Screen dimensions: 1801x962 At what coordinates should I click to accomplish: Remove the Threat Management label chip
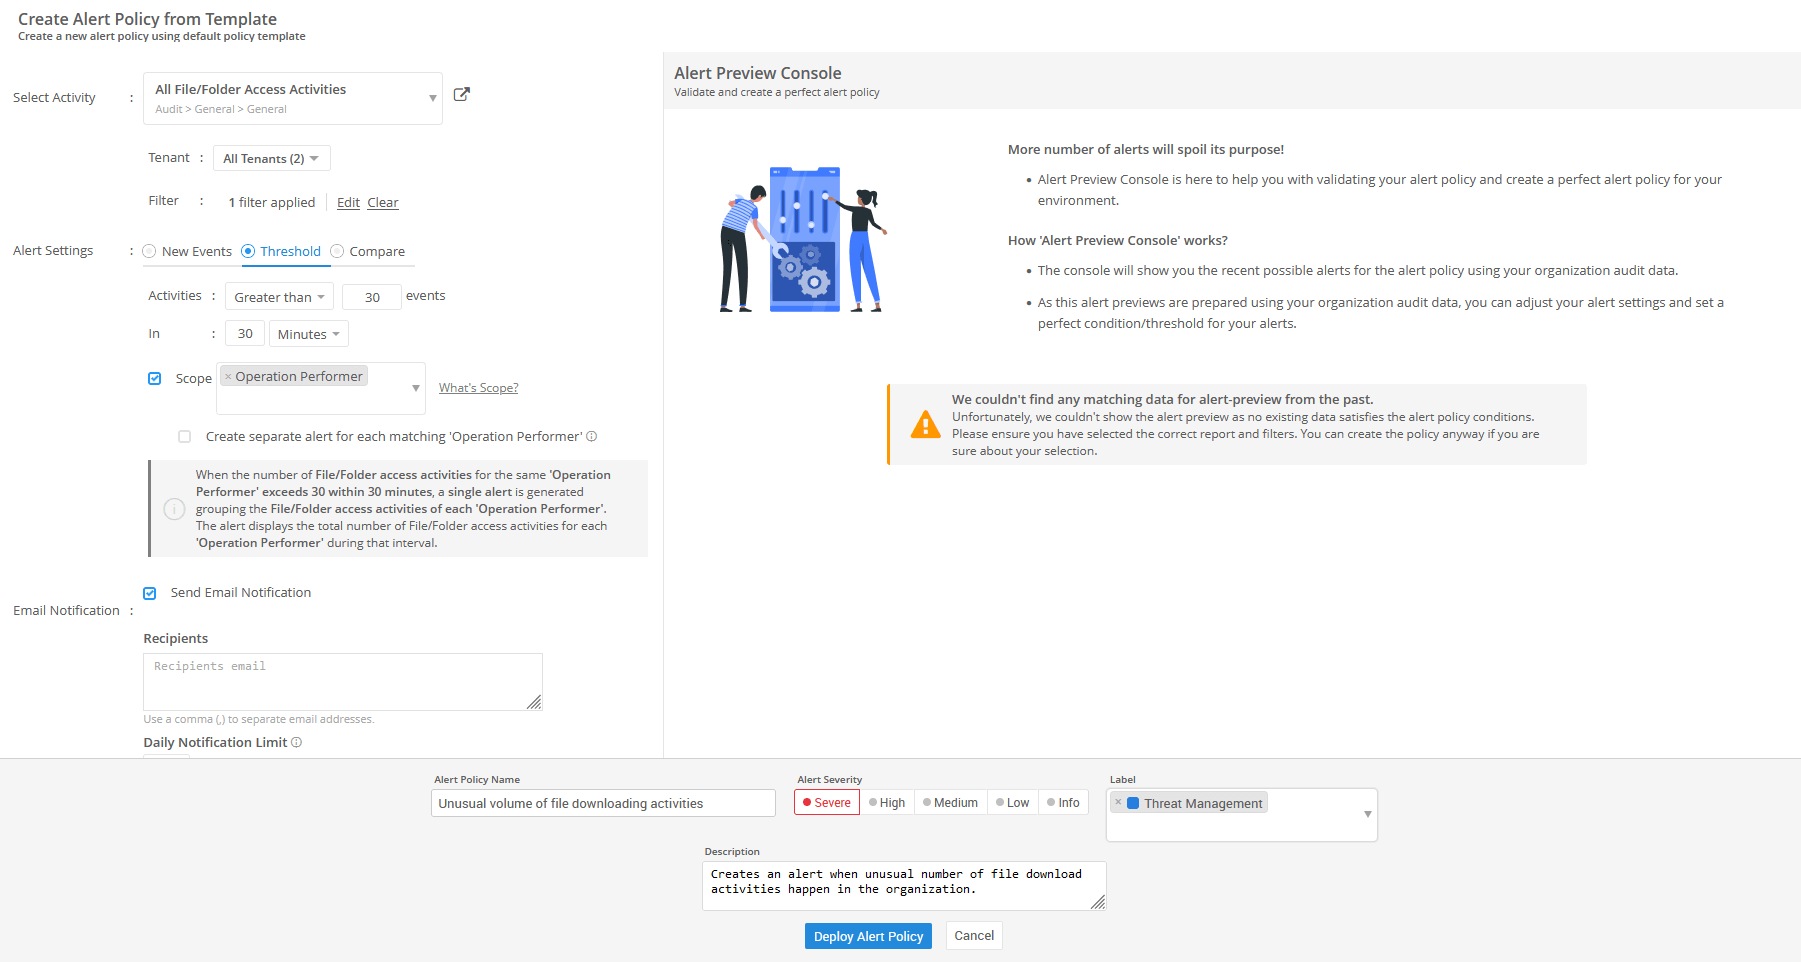click(1117, 802)
